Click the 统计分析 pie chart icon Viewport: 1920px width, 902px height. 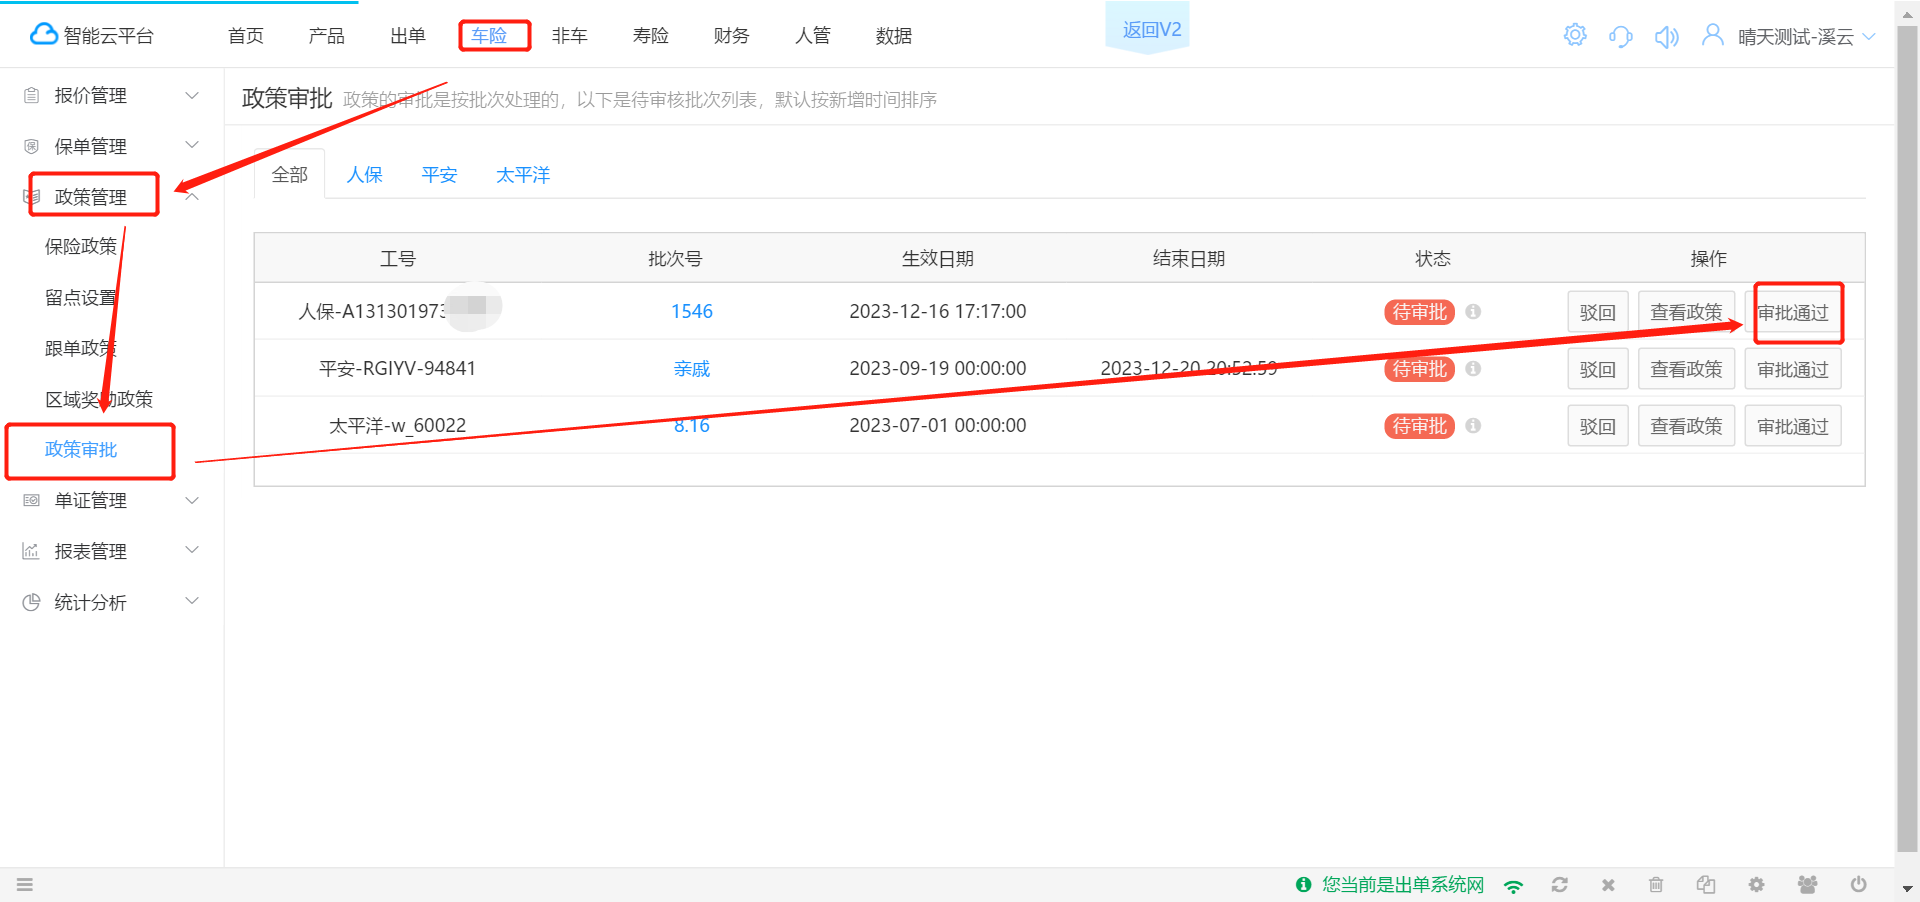[x=31, y=602]
